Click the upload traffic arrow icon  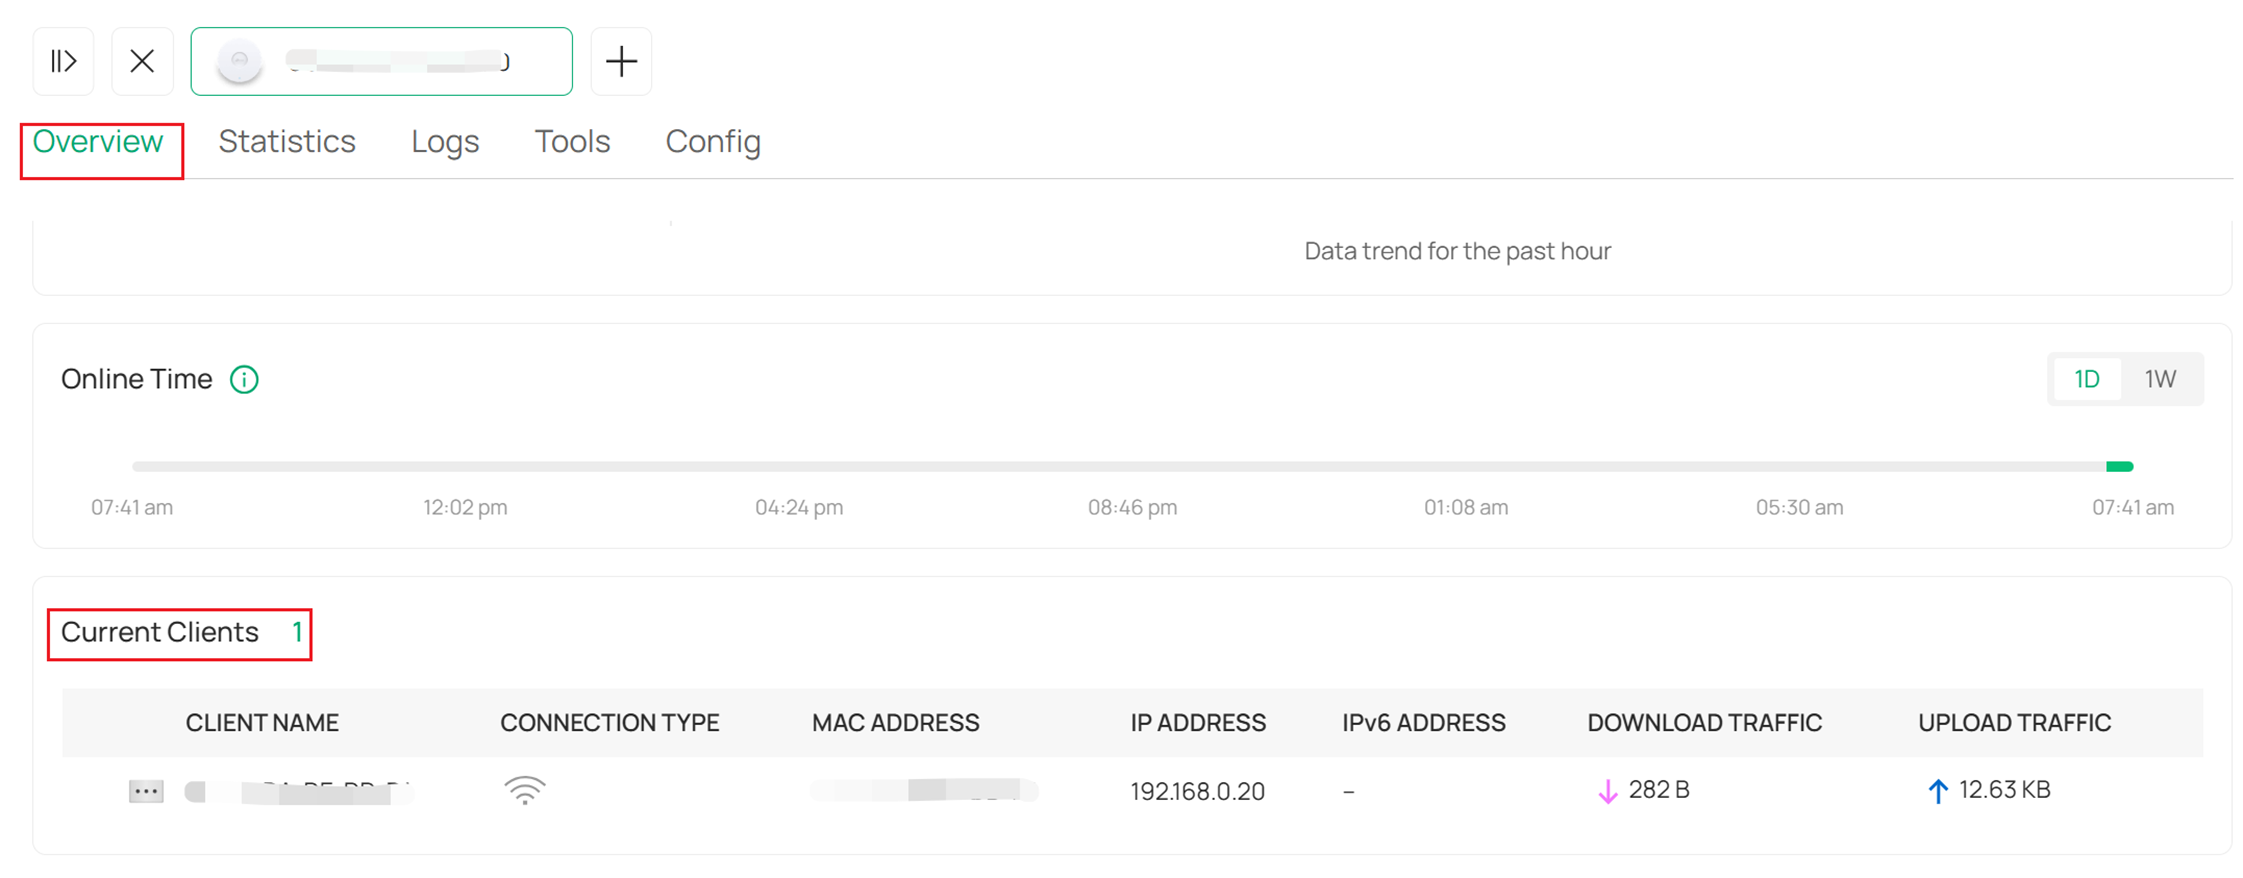(1937, 790)
